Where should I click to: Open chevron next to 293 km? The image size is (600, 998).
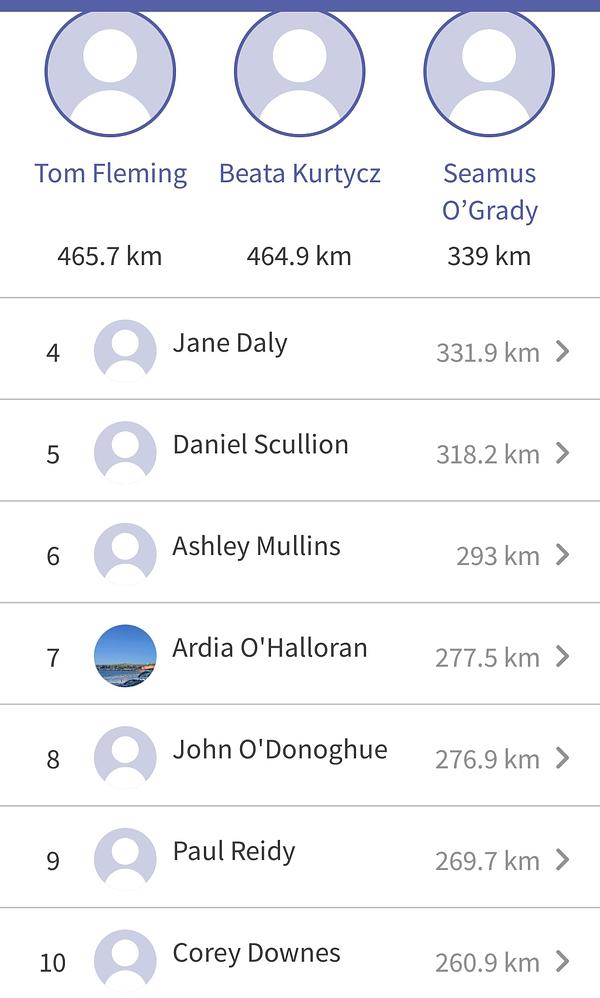563,555
